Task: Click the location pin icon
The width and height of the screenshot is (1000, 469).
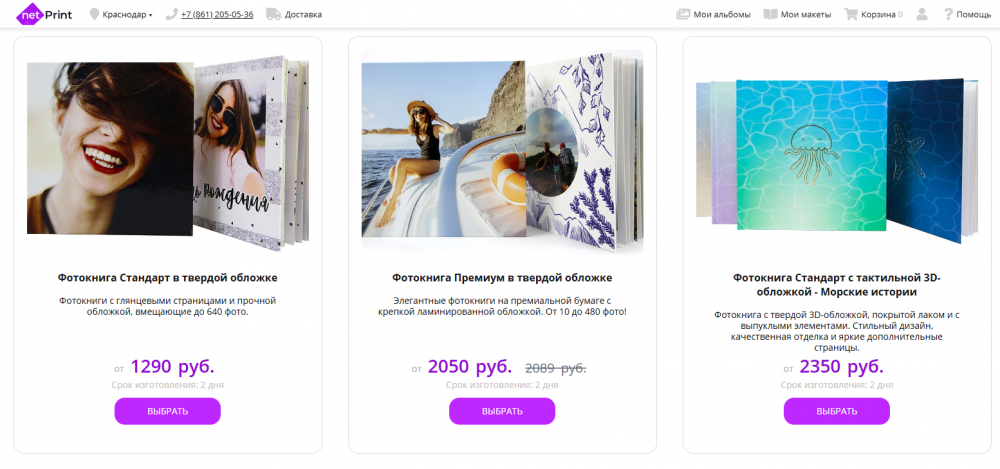Action: click(95, 15)
